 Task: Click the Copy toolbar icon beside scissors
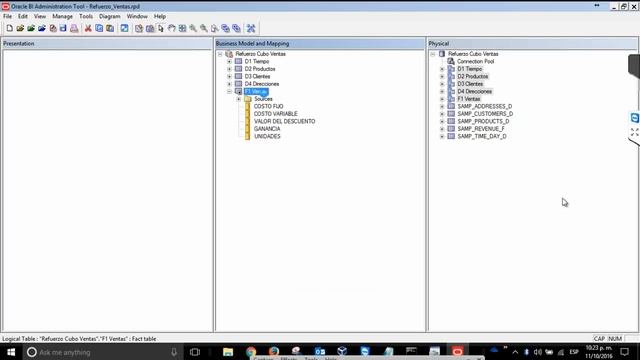point(99,28)
